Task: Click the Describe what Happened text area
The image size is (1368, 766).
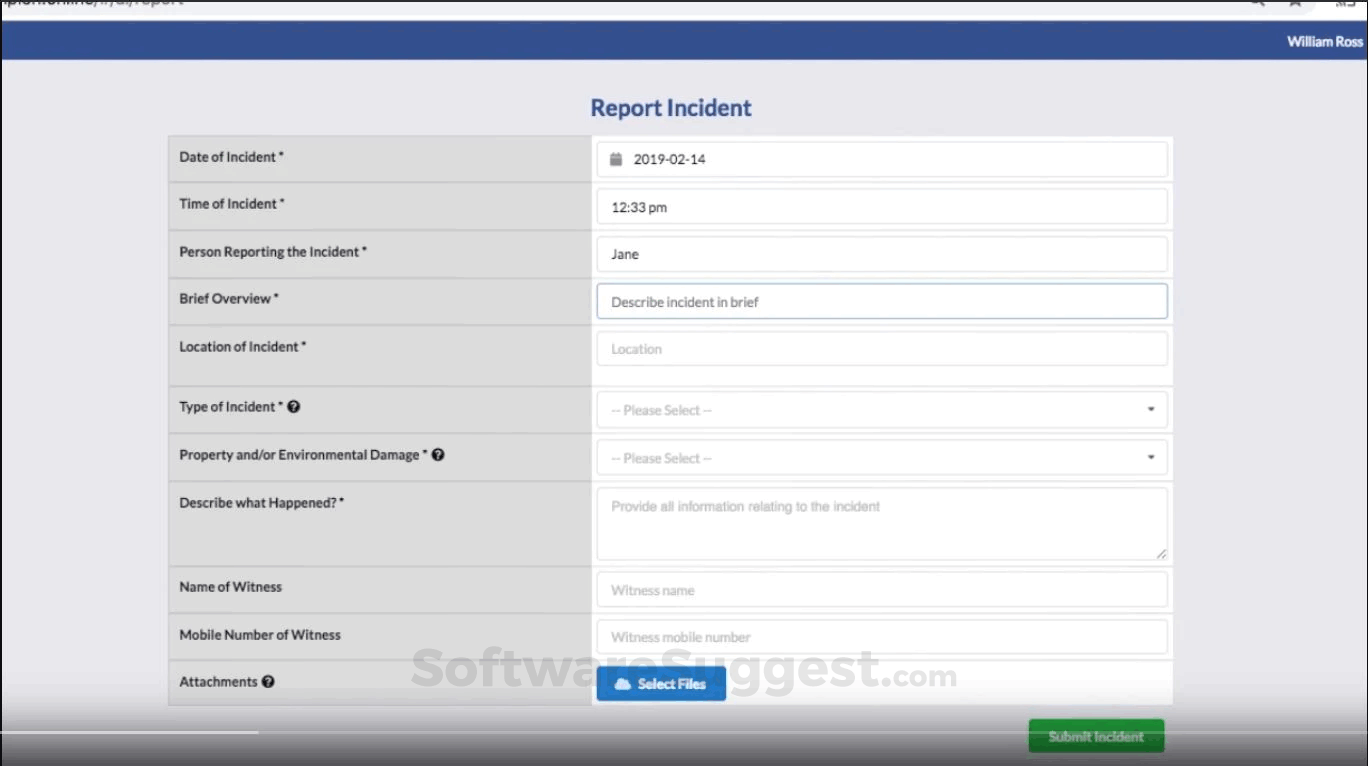Action: coord(881,522)
